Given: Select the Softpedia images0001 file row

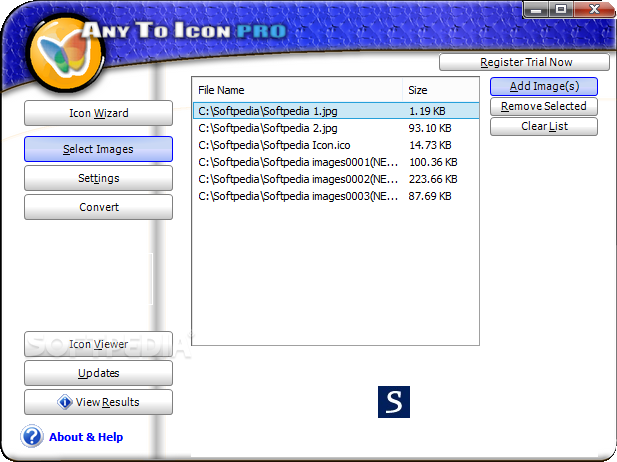Looking at the screenshot, I should click(336, 162).
